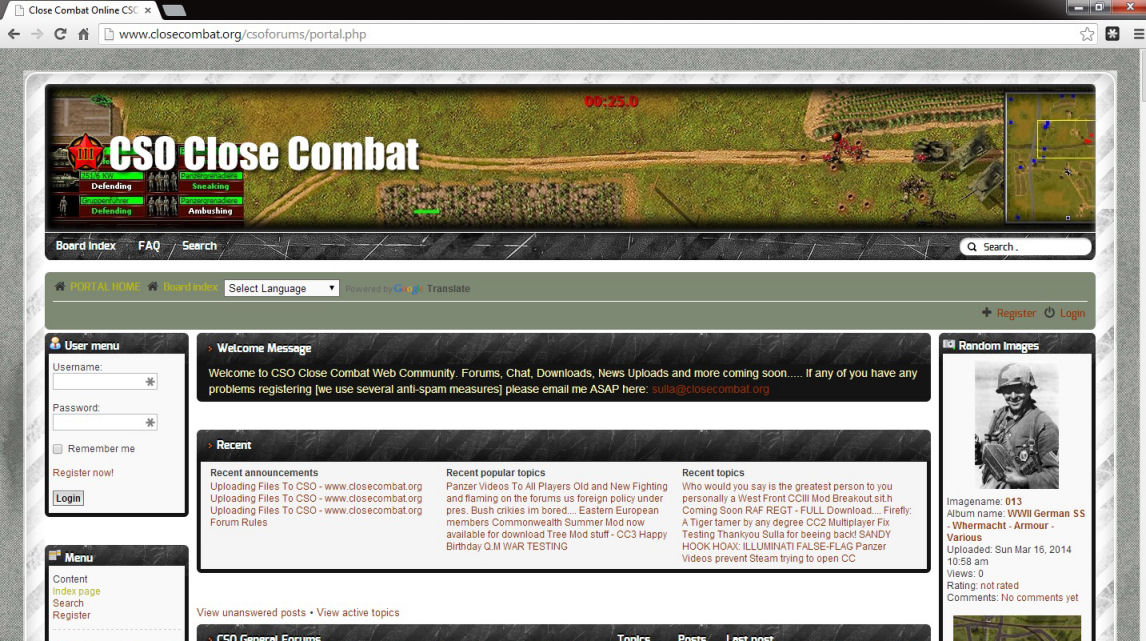The width and height of the screenshot is (1146, 641).
Task: Open the Chrome extension icon beside the star
Action: click(x=1112, y=34)
